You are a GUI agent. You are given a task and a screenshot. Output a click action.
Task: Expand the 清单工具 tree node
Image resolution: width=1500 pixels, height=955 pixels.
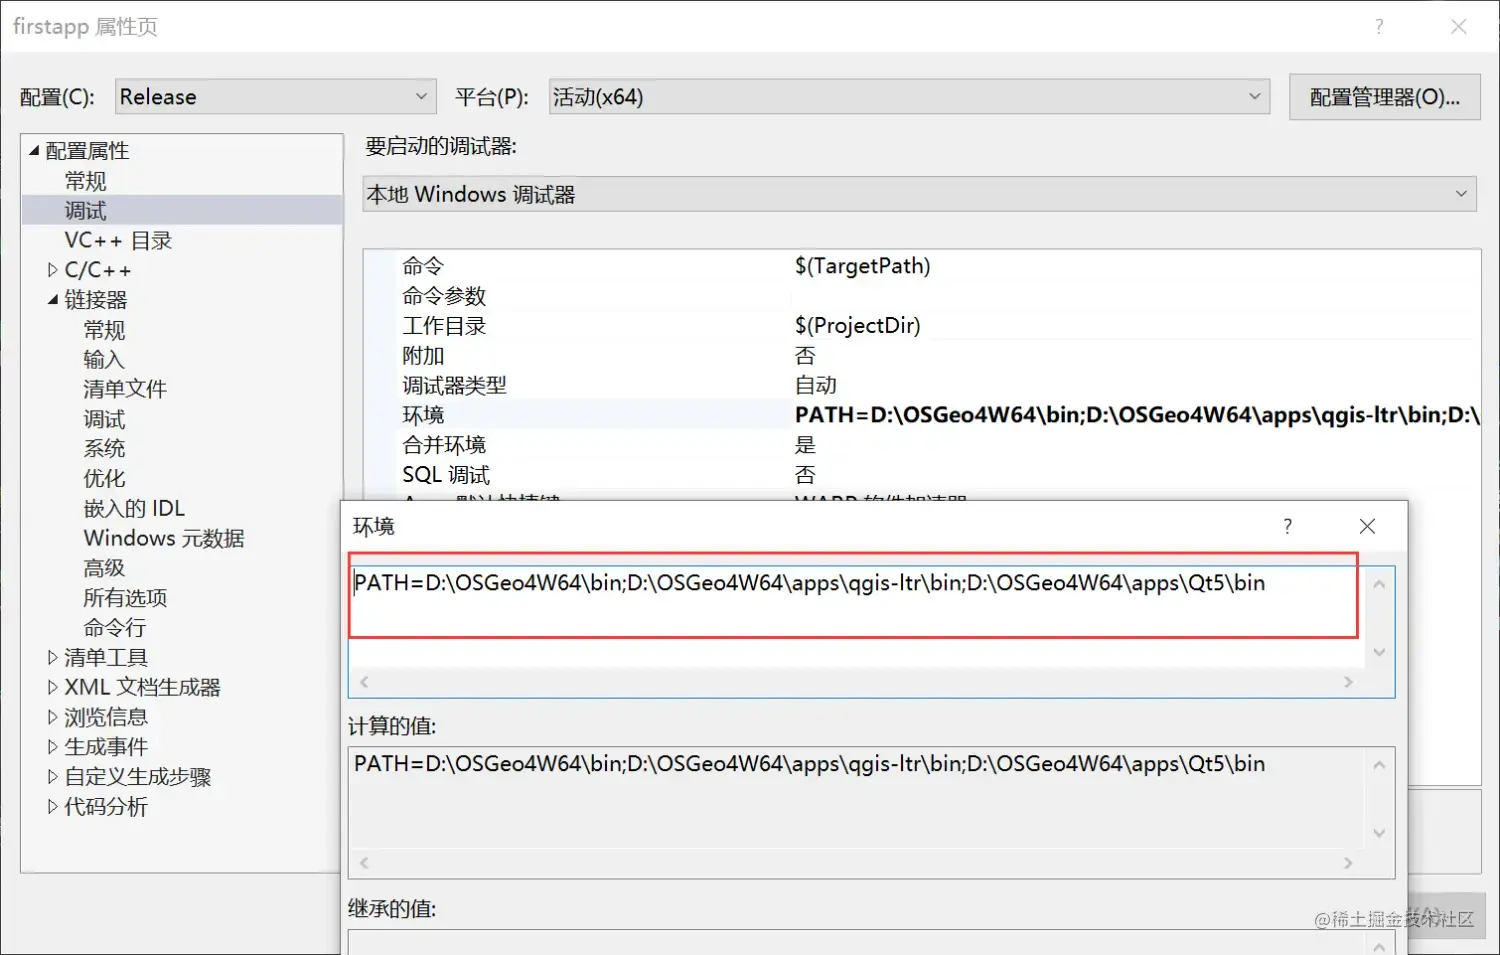pos(53,657)
